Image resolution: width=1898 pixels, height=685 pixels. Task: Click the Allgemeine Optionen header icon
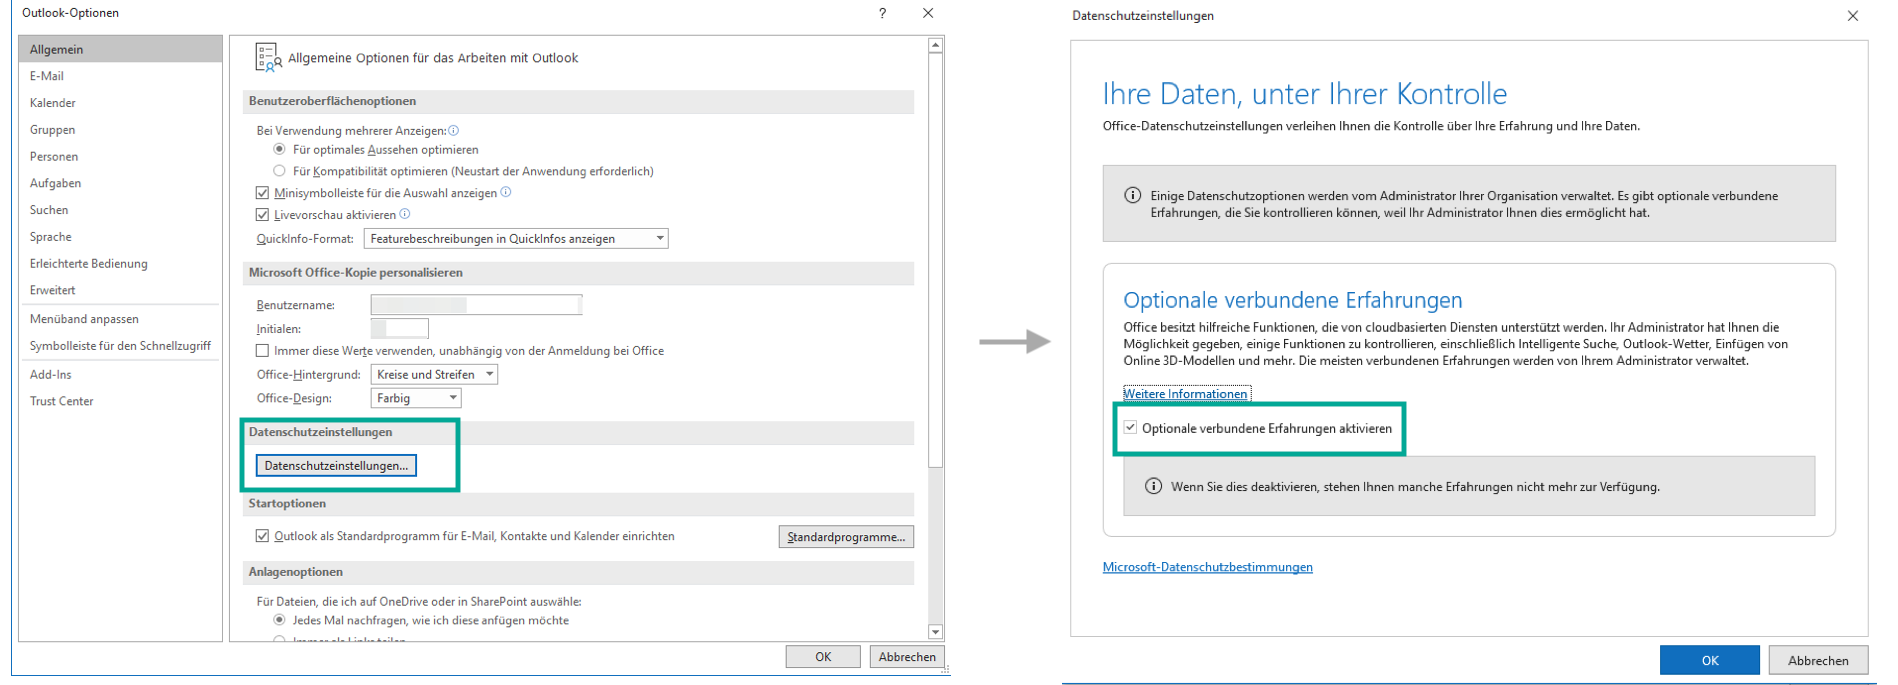tap(267, 58)
